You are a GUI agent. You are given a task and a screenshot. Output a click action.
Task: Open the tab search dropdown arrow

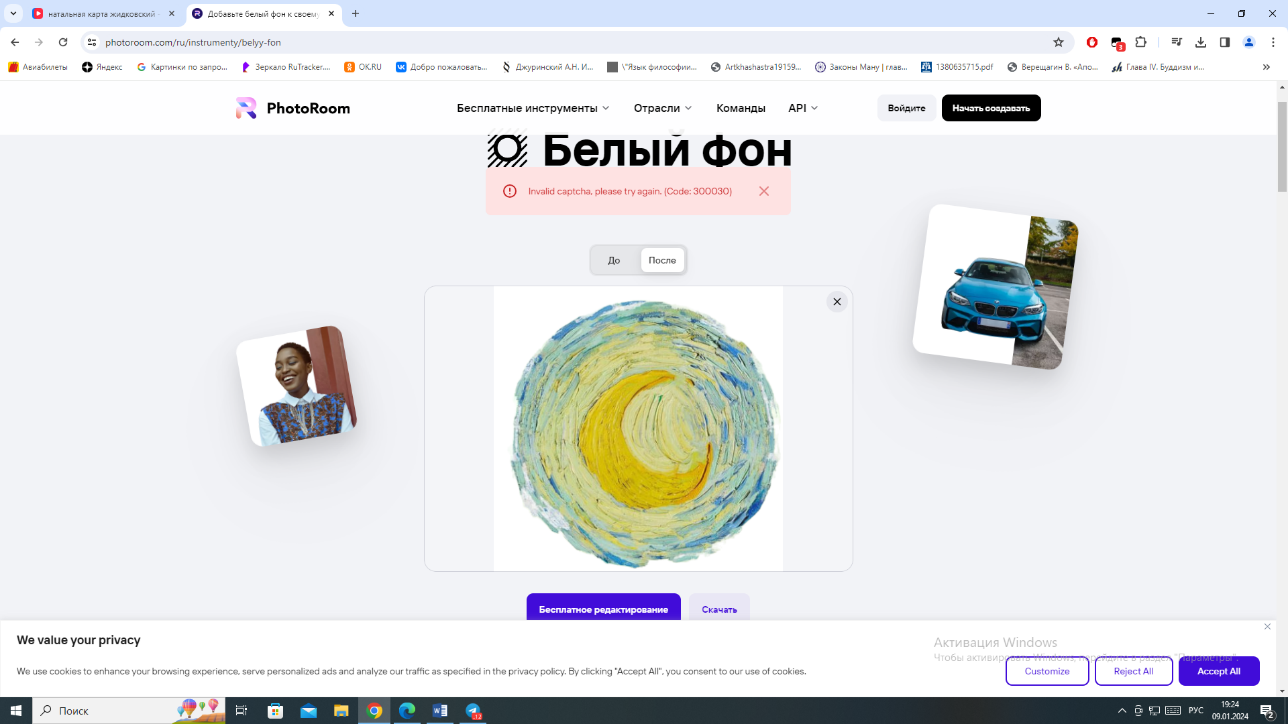coord(13,14)
